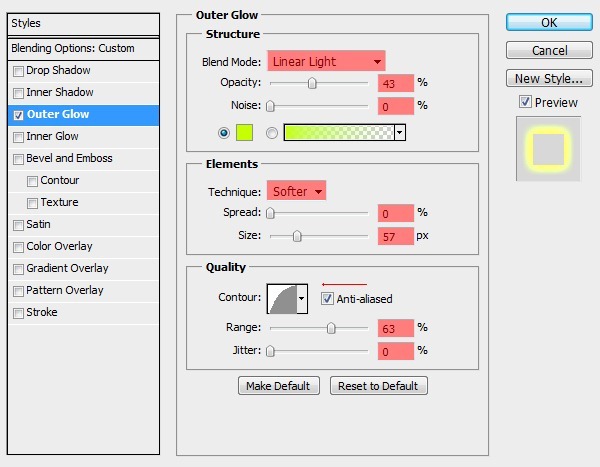The width and height of the screenshot is (600, 467).
Task: Uncheck the Anti-aliased checkbox
Action: tap(327, 299)
